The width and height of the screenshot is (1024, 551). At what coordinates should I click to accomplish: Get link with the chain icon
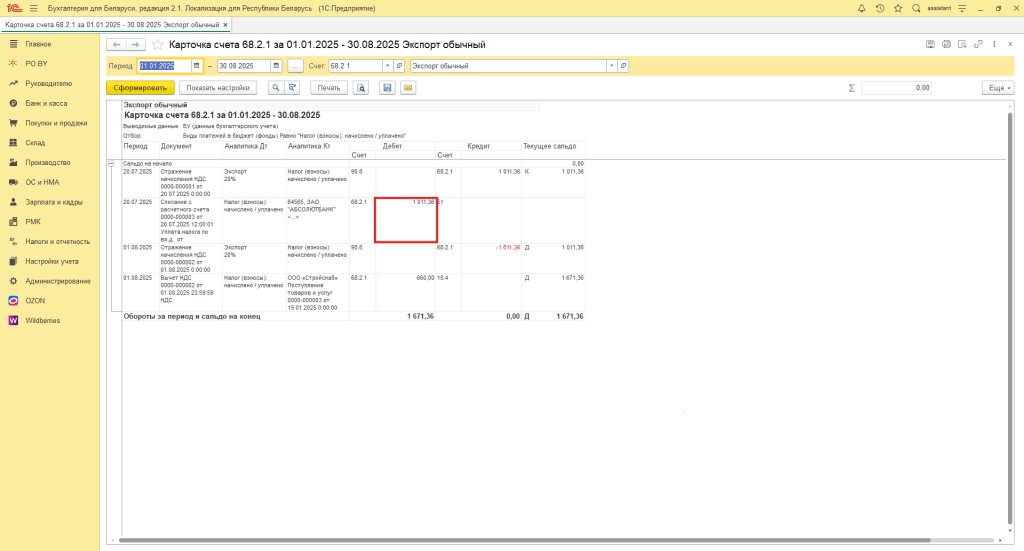[x=978, y=44]
